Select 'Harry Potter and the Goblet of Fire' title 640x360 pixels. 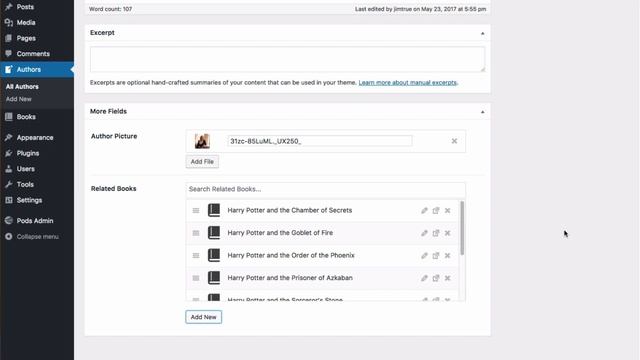[x=280, y=233]
